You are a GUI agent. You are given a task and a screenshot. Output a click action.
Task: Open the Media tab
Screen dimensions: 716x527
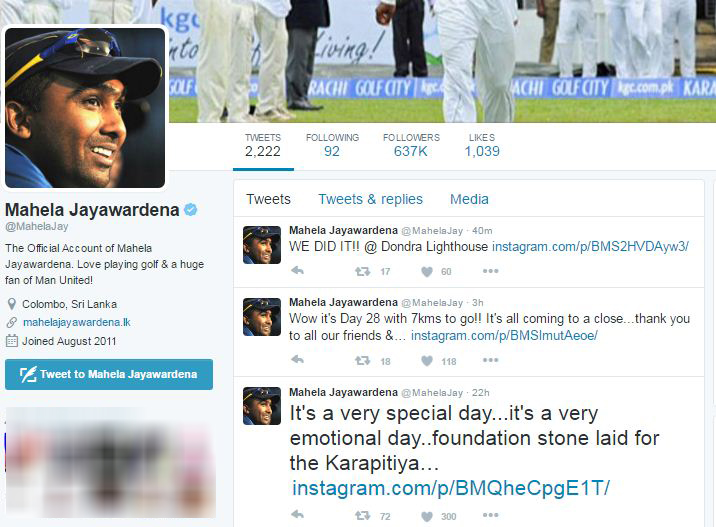point(469,199)
